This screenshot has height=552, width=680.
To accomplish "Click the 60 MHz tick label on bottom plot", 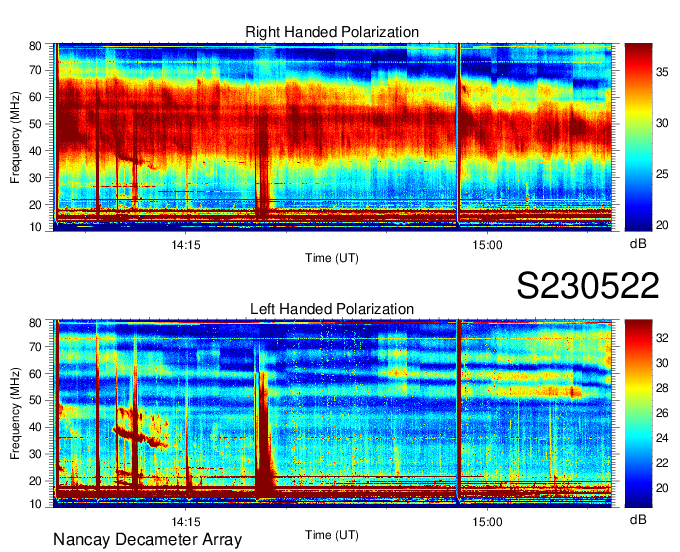I will coord(35,374).
